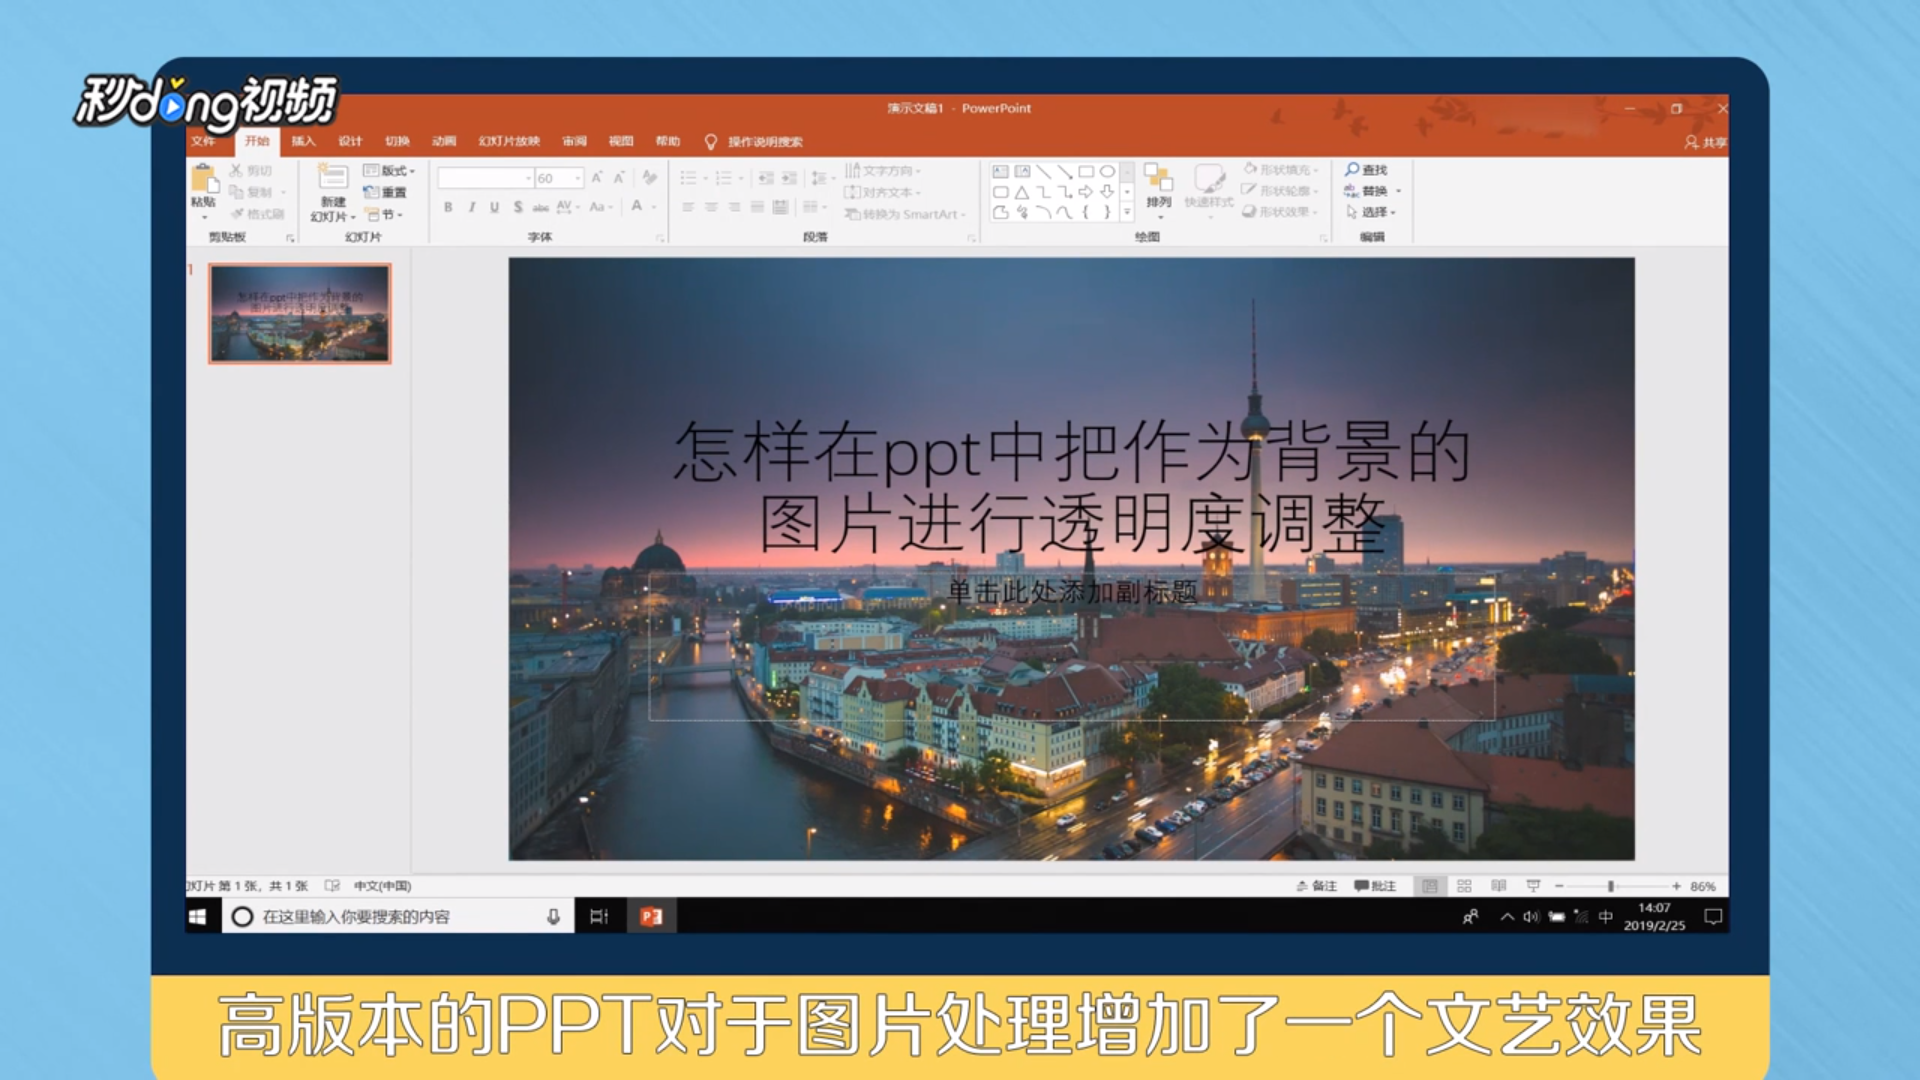The height and width of the screenshot is (1080, 1920).
Task: Toggle Underline formatting
Action: pyautogui.click(x=494, y=207)
